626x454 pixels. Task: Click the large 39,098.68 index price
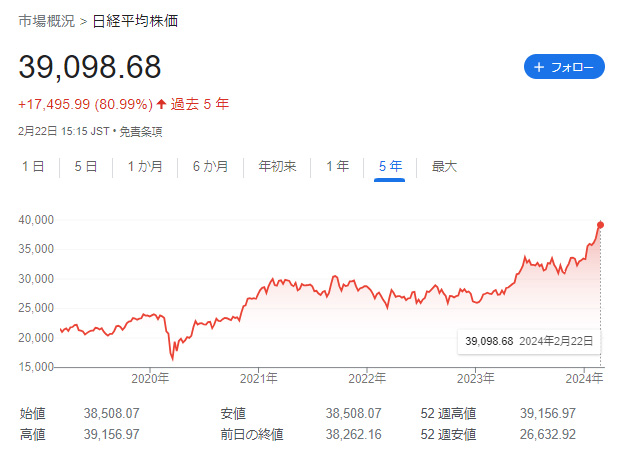pyautogui.click(x=90, y=67)
